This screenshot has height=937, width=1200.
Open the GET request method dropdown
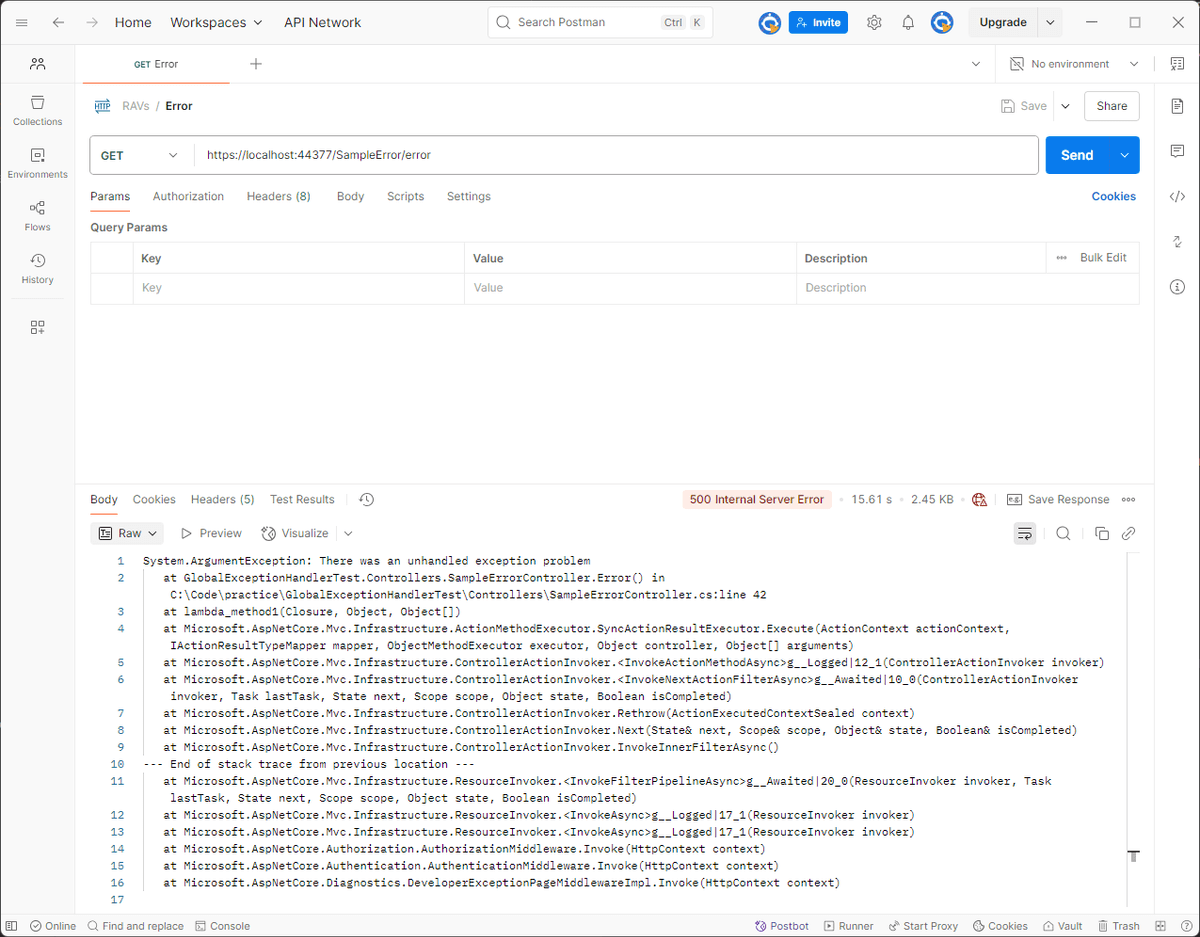140,155
